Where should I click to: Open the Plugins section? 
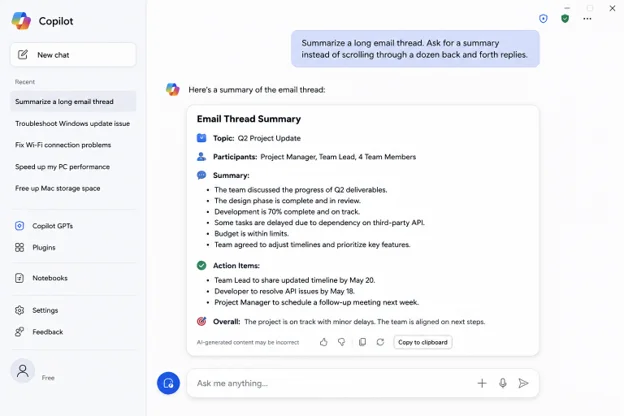[44, 247]
